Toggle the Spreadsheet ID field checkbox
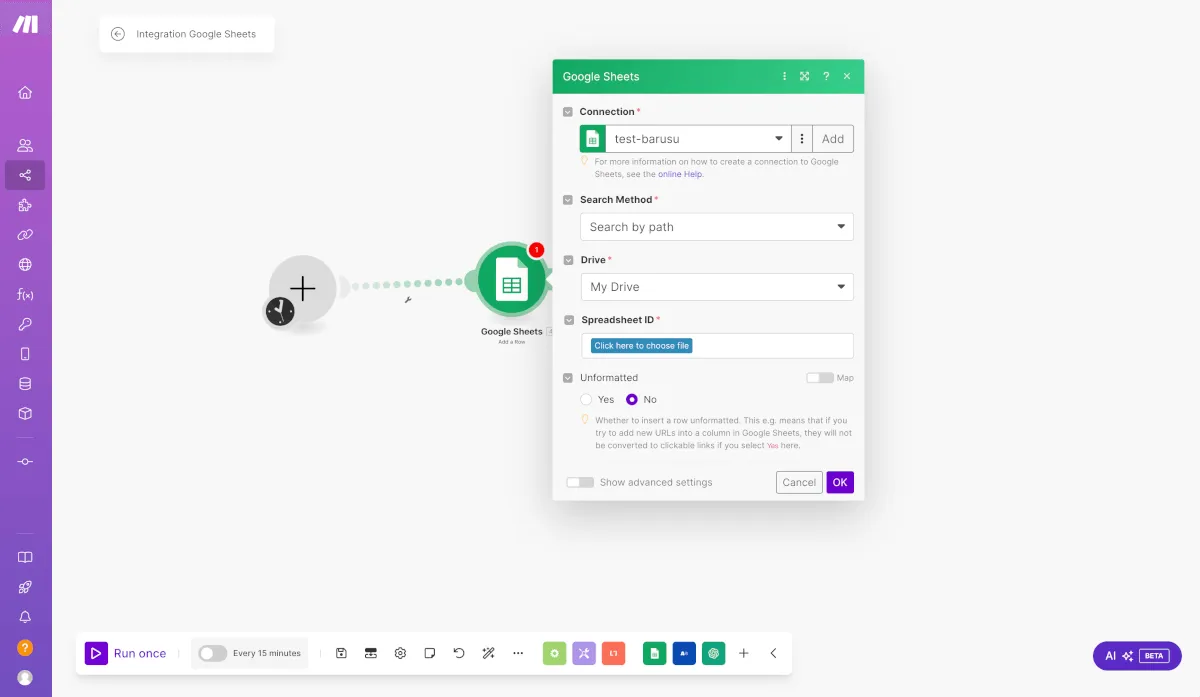The width and height of the screenshot is (1200, 697). coord(568,320)
